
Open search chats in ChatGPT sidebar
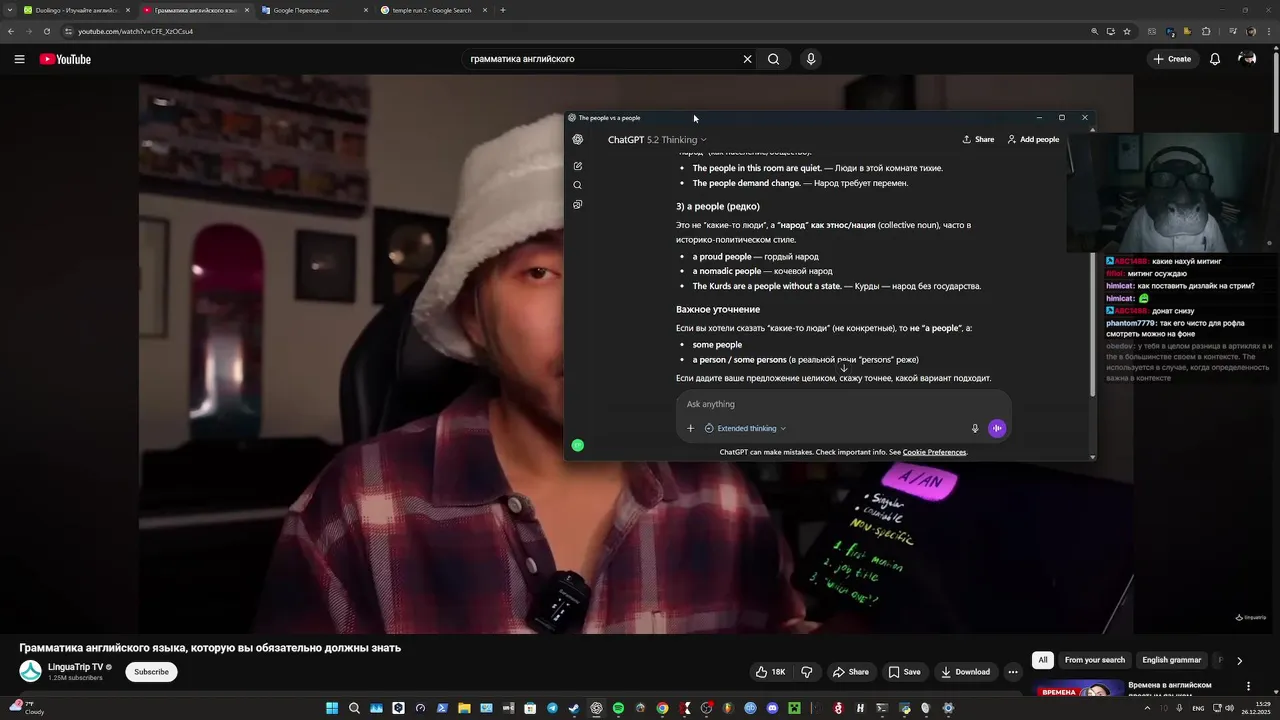tap(578, 185)
